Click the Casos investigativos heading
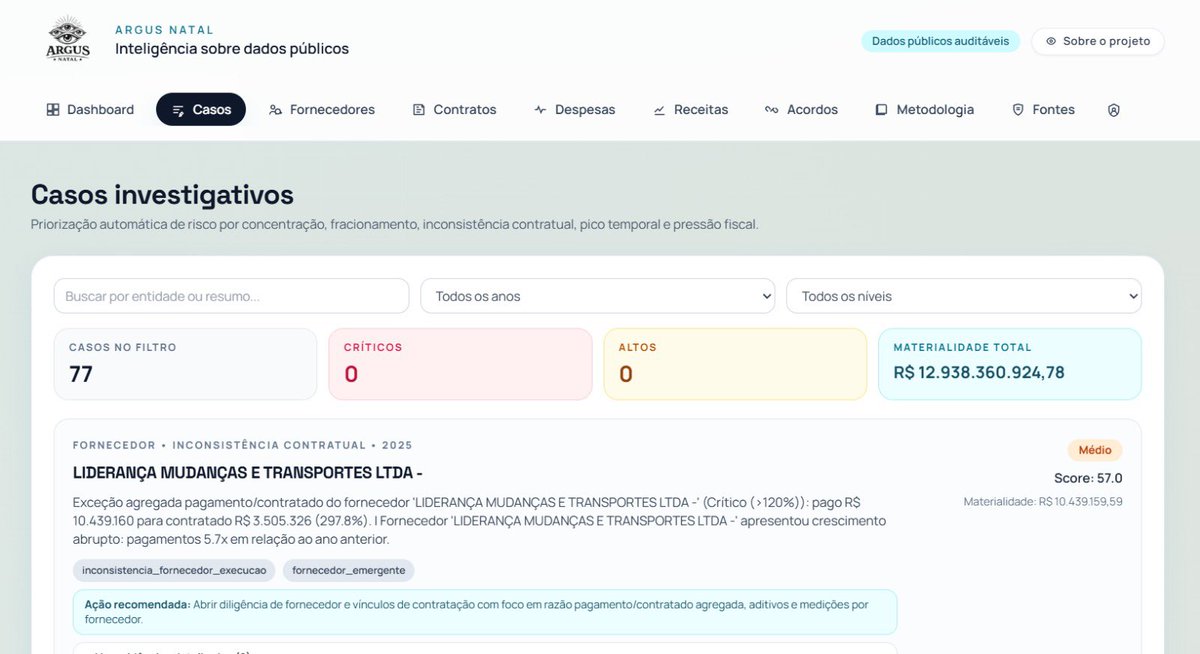The width and height of the screenshot is (1200, 654). [162, 194]
